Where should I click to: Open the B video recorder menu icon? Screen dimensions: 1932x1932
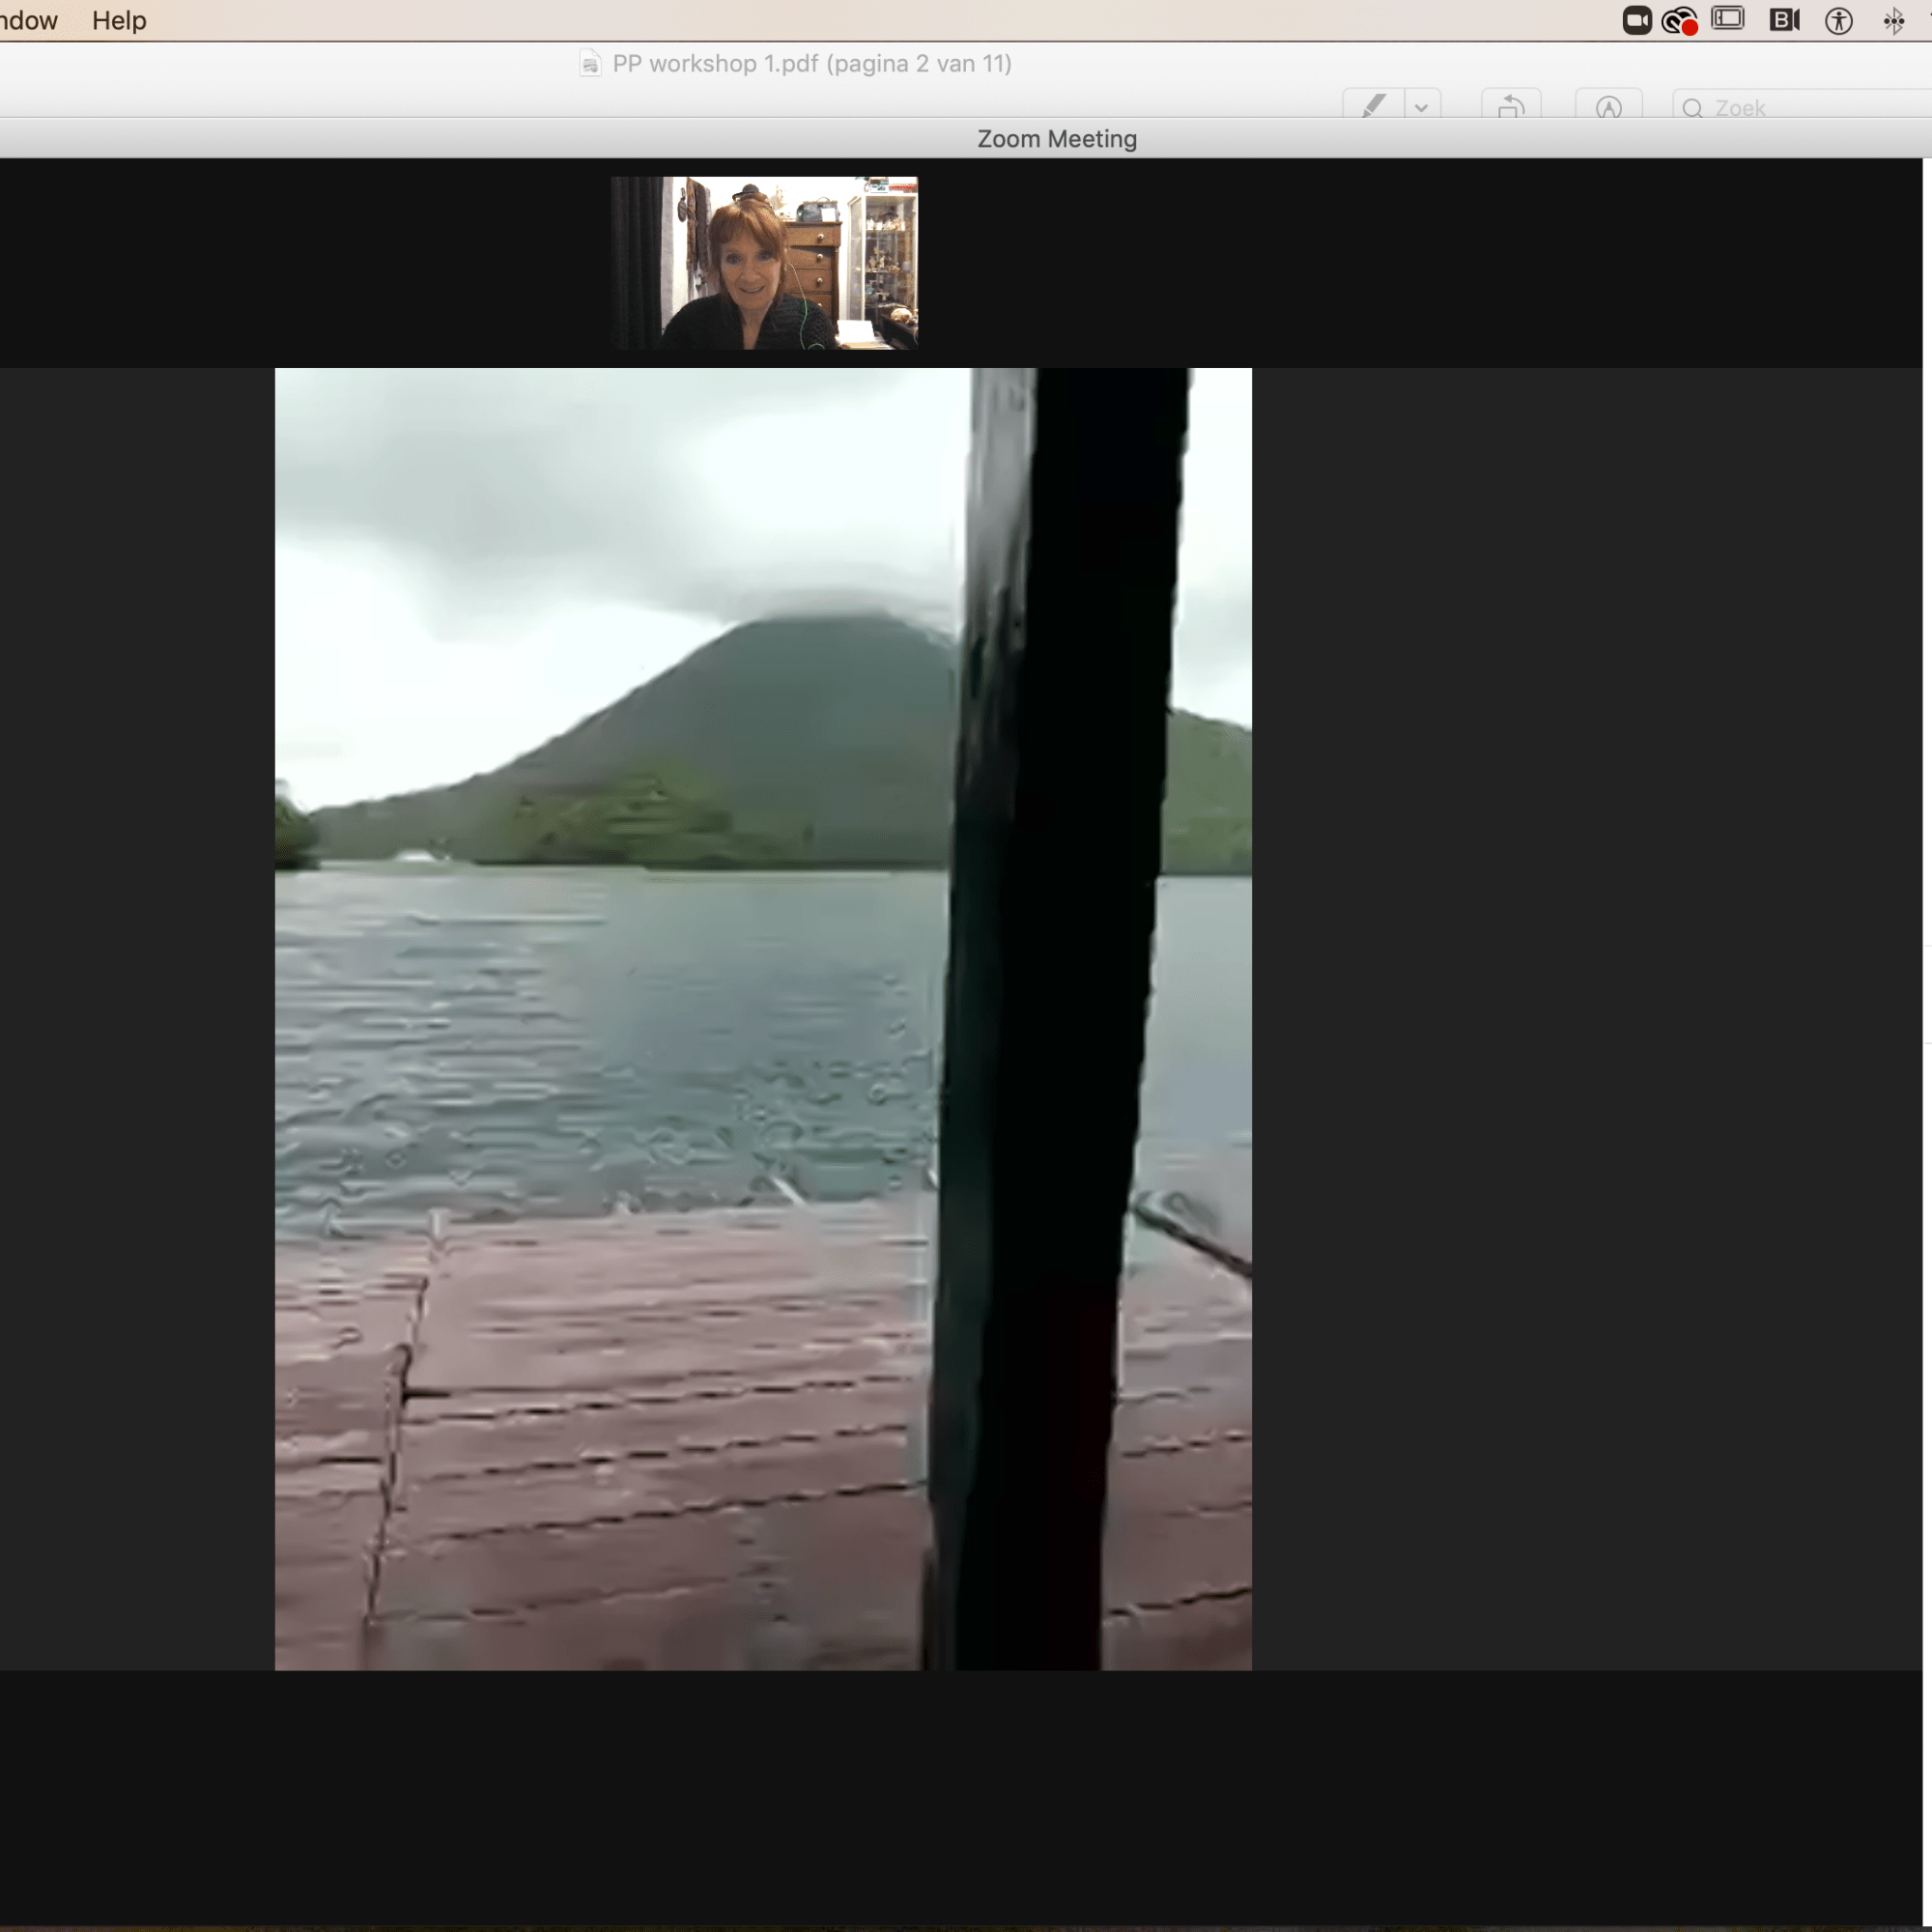1784,20
